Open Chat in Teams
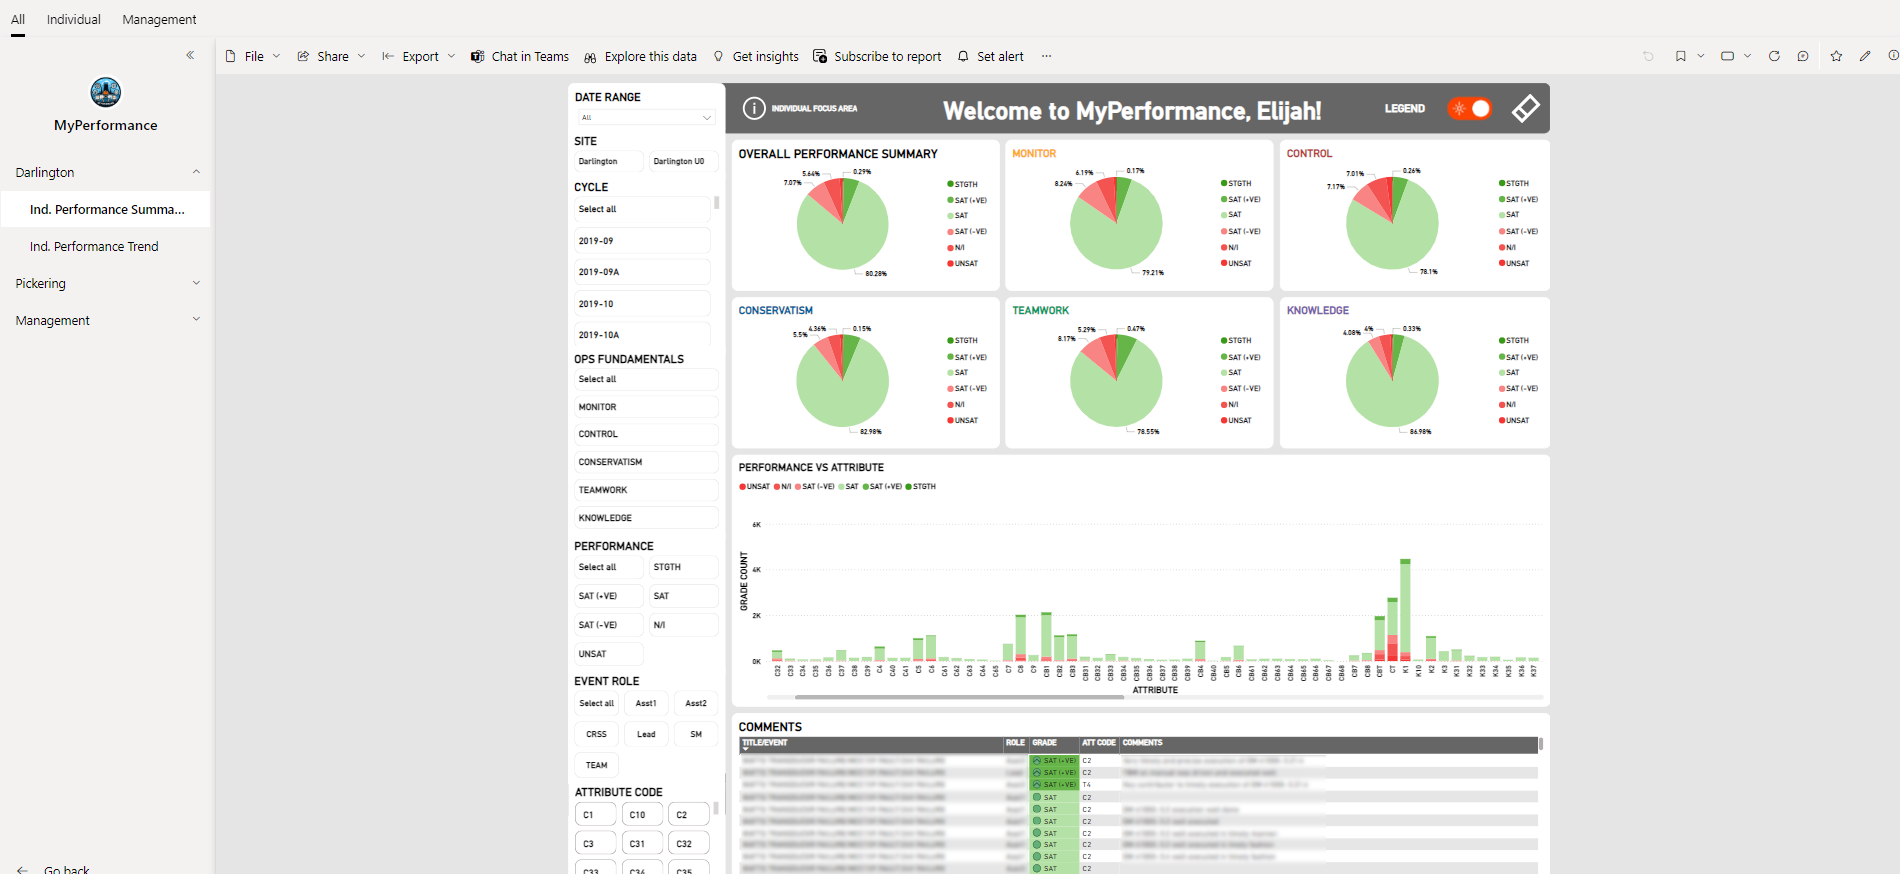Viewport: 1900px width, 874px height. [520, 56]
